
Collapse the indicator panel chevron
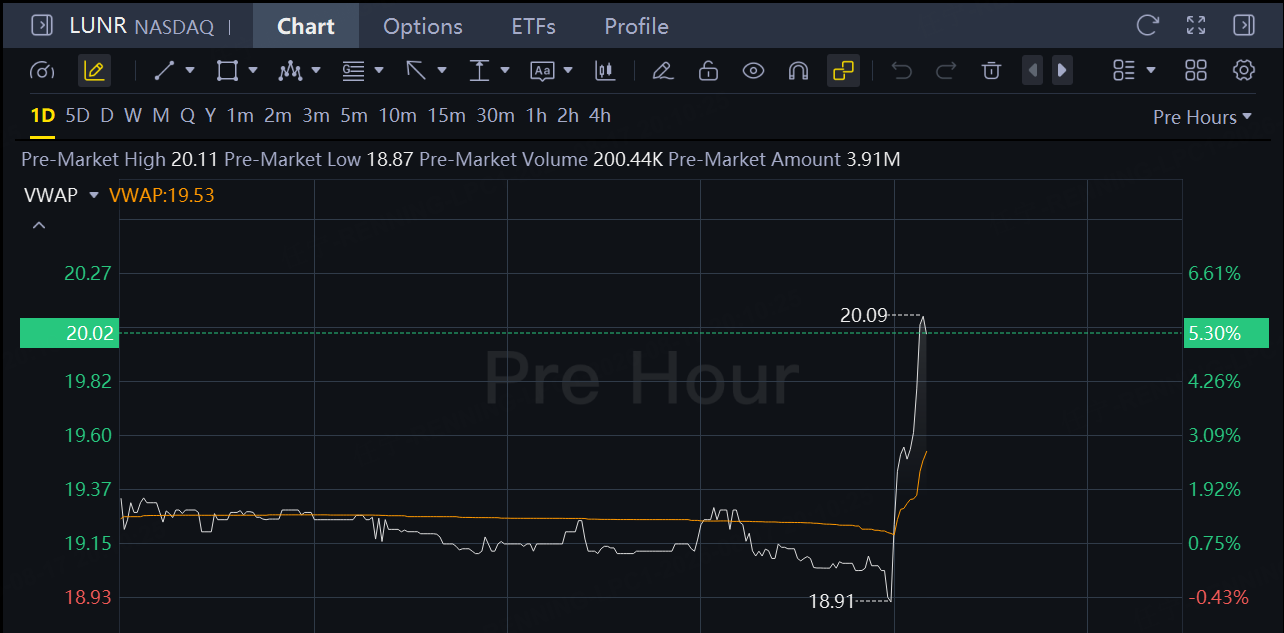(x=39, y=226)
